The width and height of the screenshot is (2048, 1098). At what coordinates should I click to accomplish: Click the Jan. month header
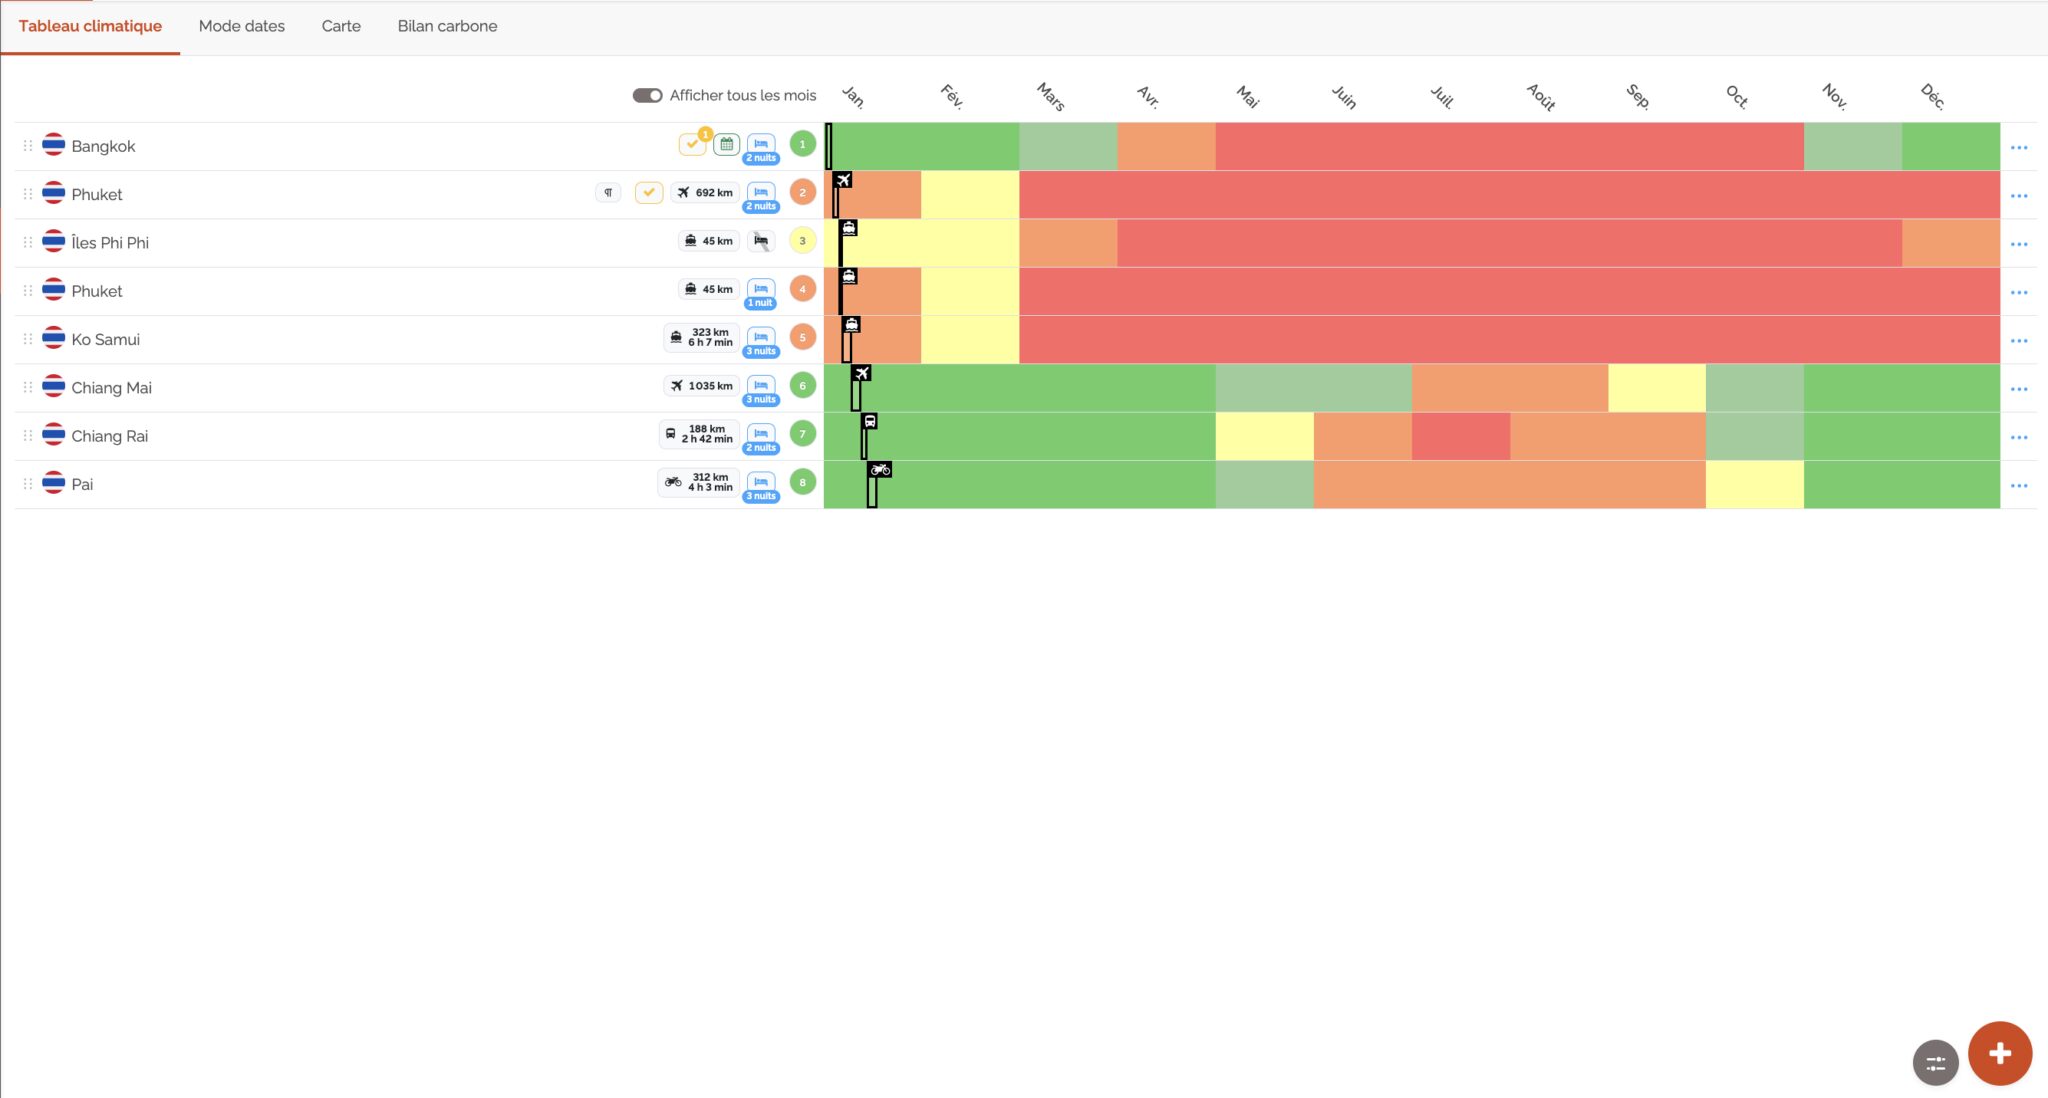tap(853, 96)
